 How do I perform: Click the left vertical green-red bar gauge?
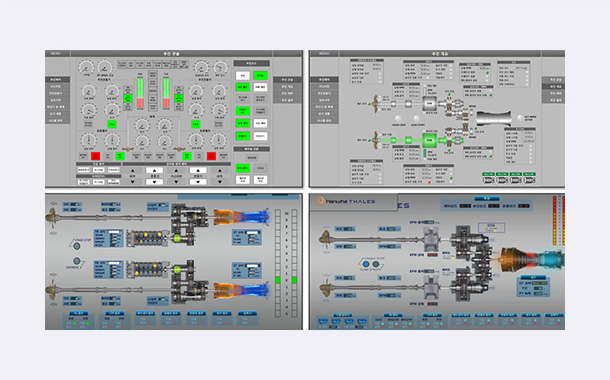pyautogui.click(x=140, y=93)
